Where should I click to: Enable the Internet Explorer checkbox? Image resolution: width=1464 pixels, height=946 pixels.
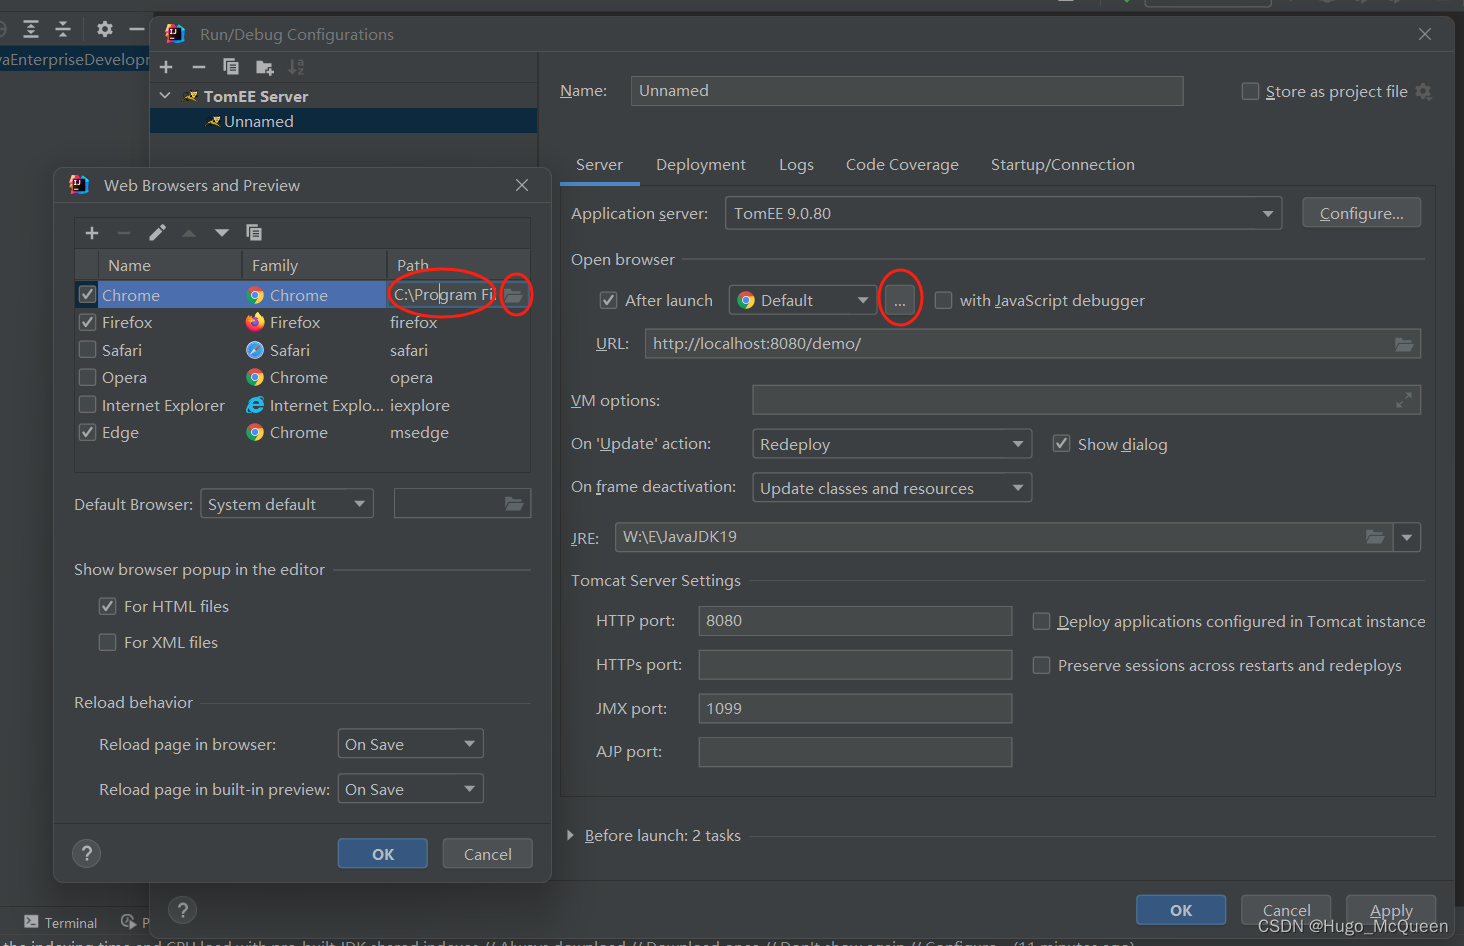point(87,405)
